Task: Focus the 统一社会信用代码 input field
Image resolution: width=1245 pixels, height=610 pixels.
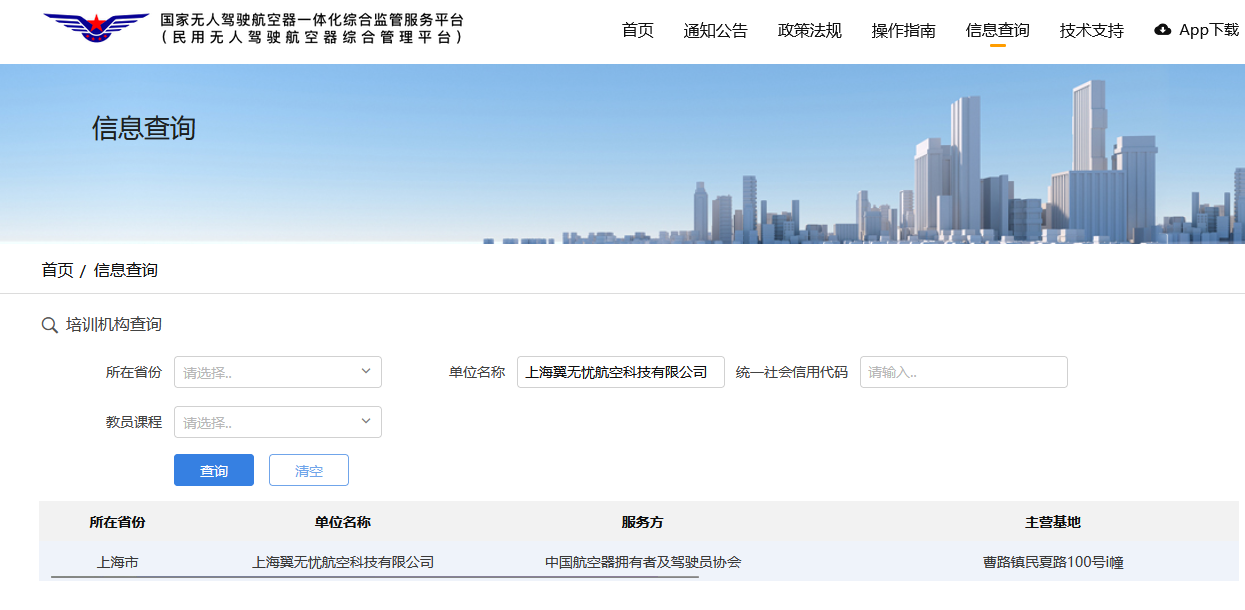Action: pyautogui.click(x=964, y=372)
